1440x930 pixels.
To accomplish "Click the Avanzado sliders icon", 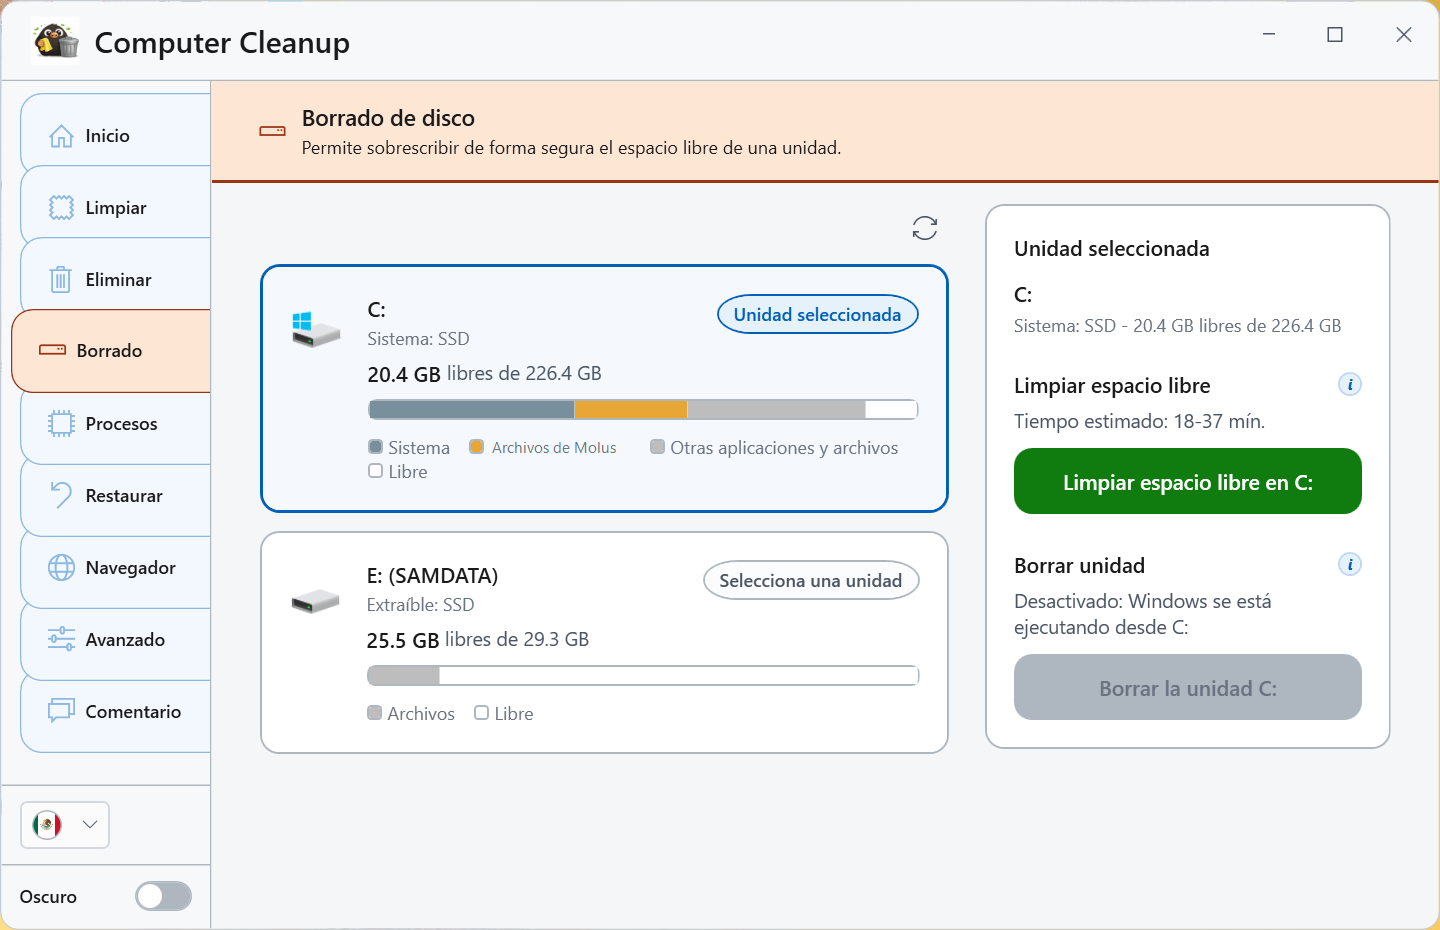I will 61,639.
